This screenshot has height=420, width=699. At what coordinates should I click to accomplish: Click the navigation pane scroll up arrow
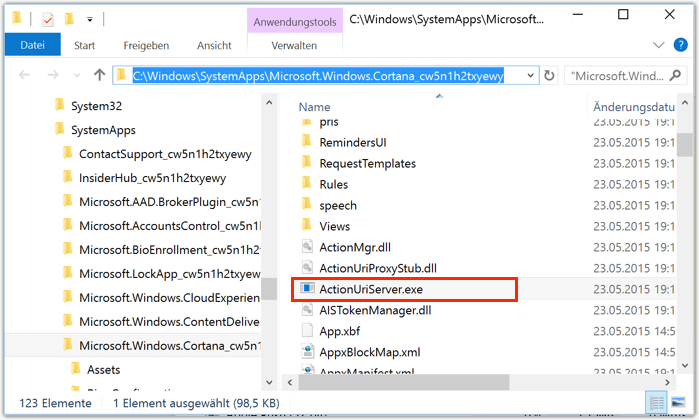pyautogui.click(x=269, y=103)
